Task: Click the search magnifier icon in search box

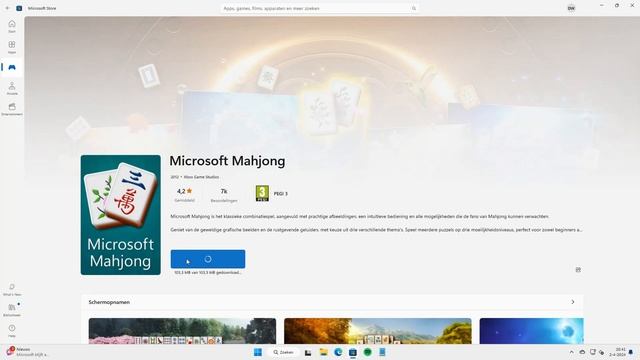Action: pyautogui.click(x=413, y=8)
